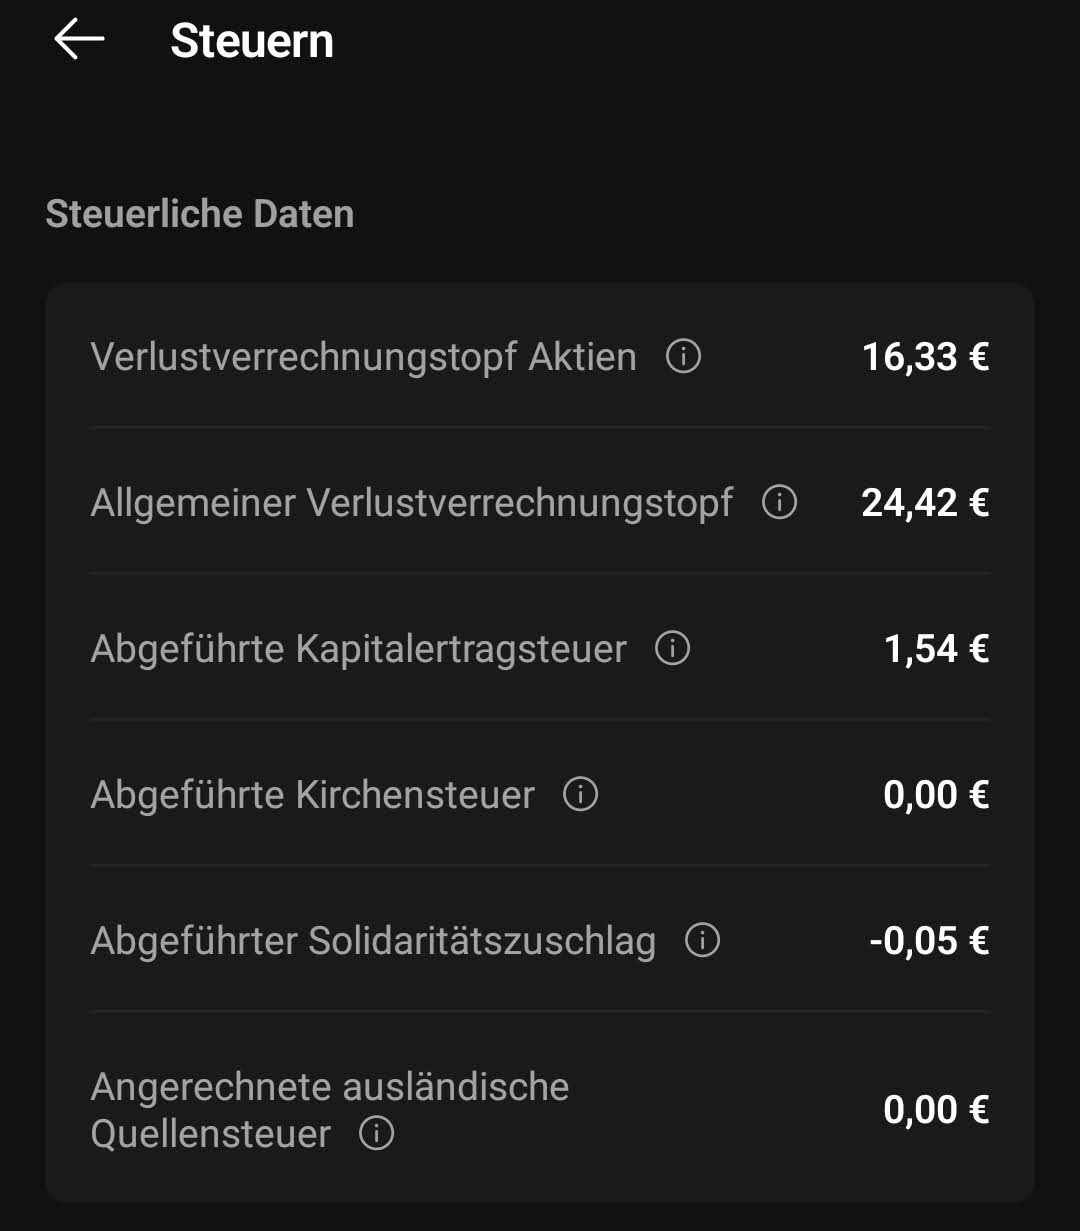Tap Kirchensteuer 0,00 € value

[x=936, y=795]
